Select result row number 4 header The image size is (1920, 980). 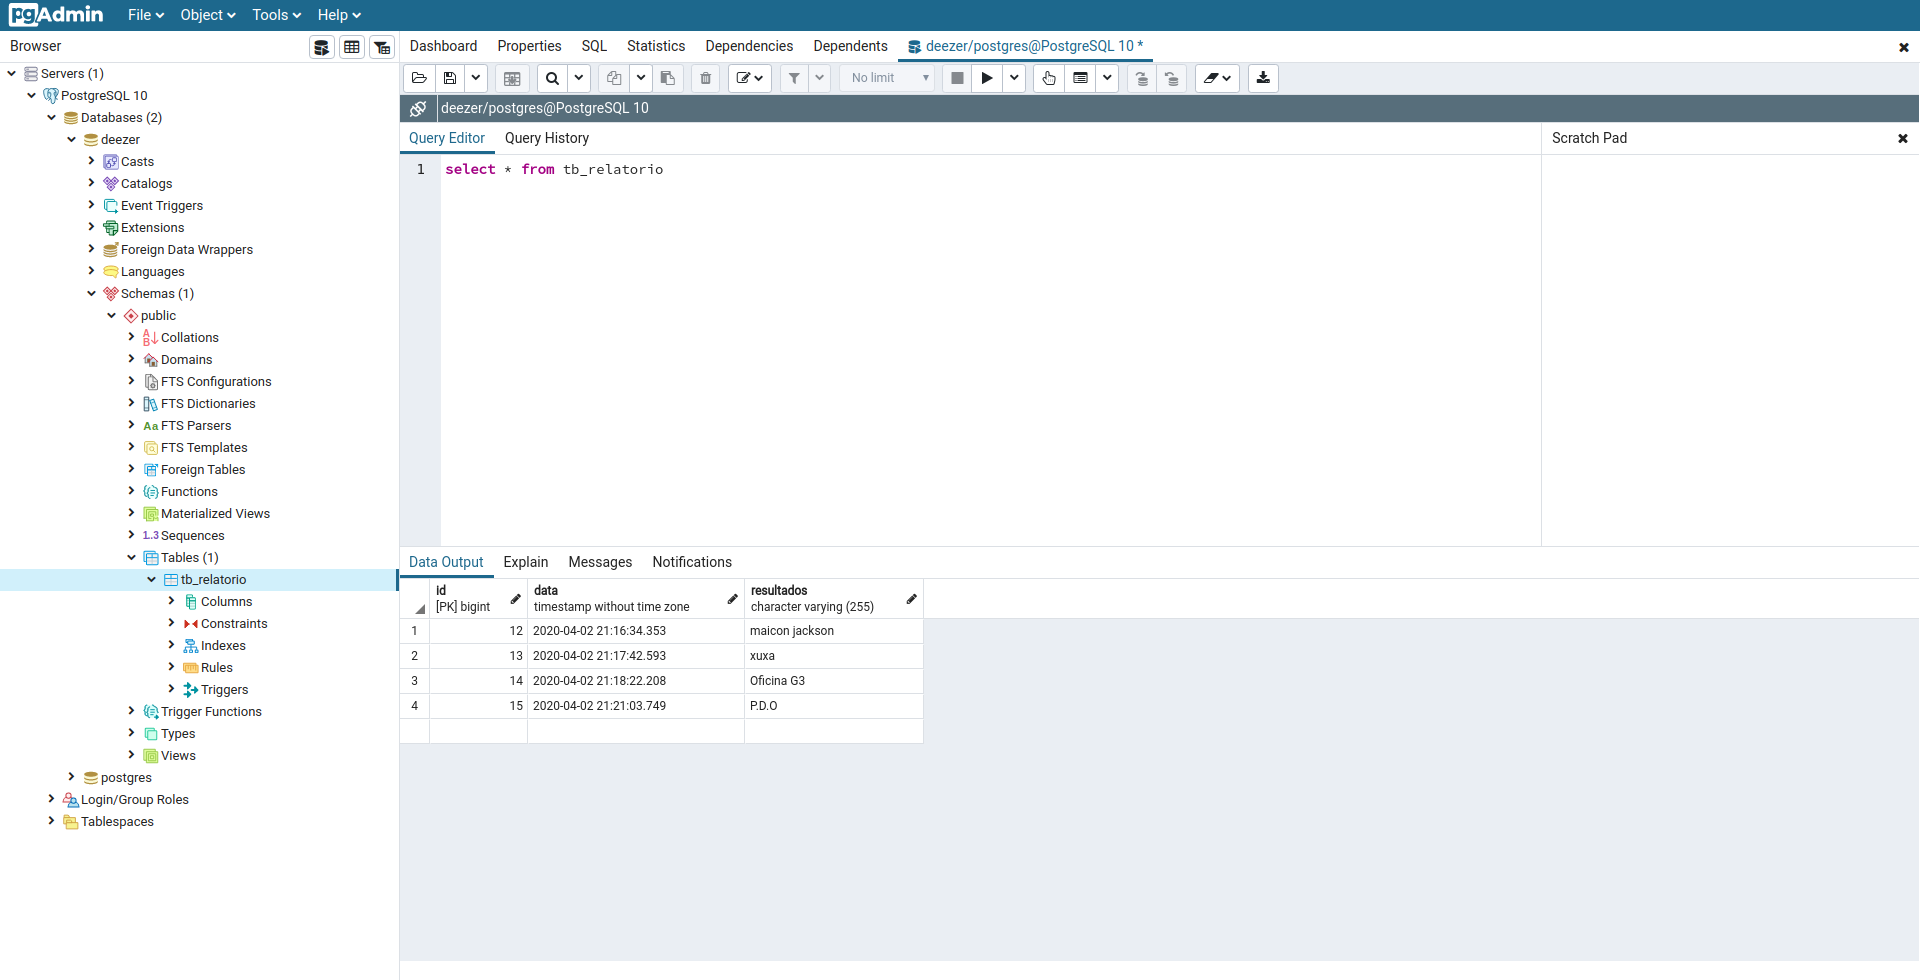click(414, 706)
